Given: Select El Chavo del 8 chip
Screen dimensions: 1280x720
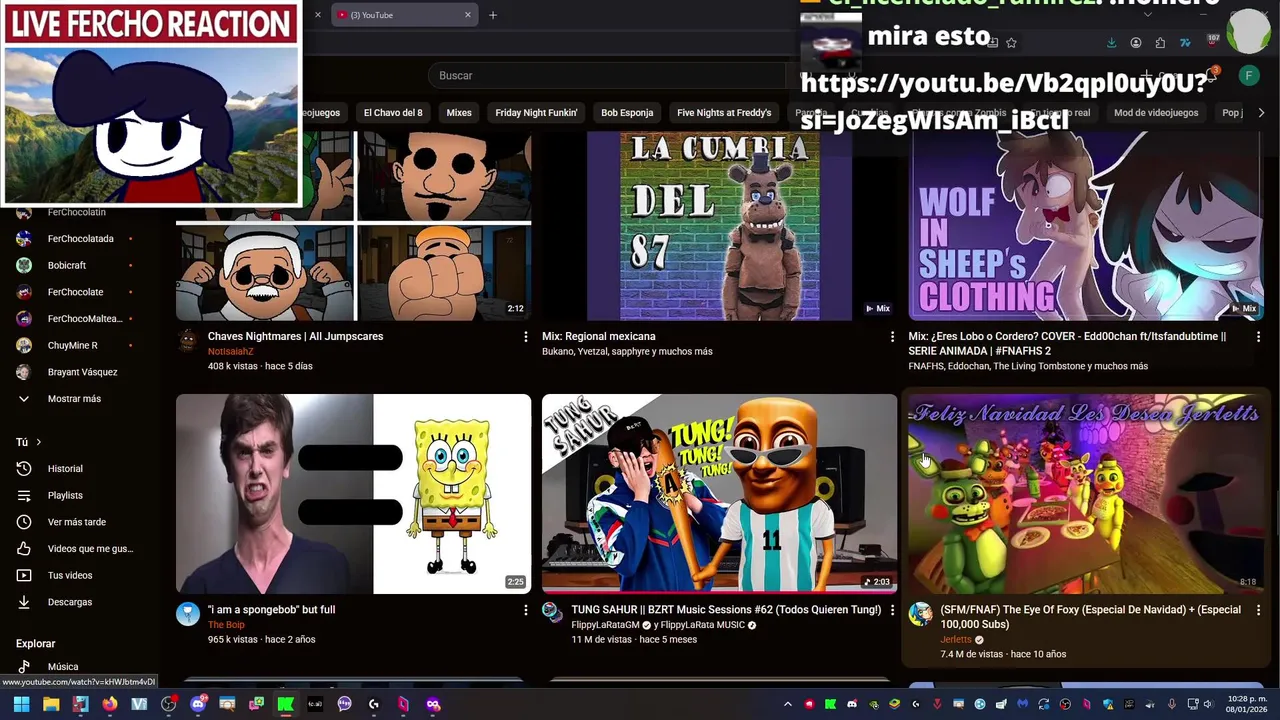Looking at the screenshot, I should click(393, 113).
